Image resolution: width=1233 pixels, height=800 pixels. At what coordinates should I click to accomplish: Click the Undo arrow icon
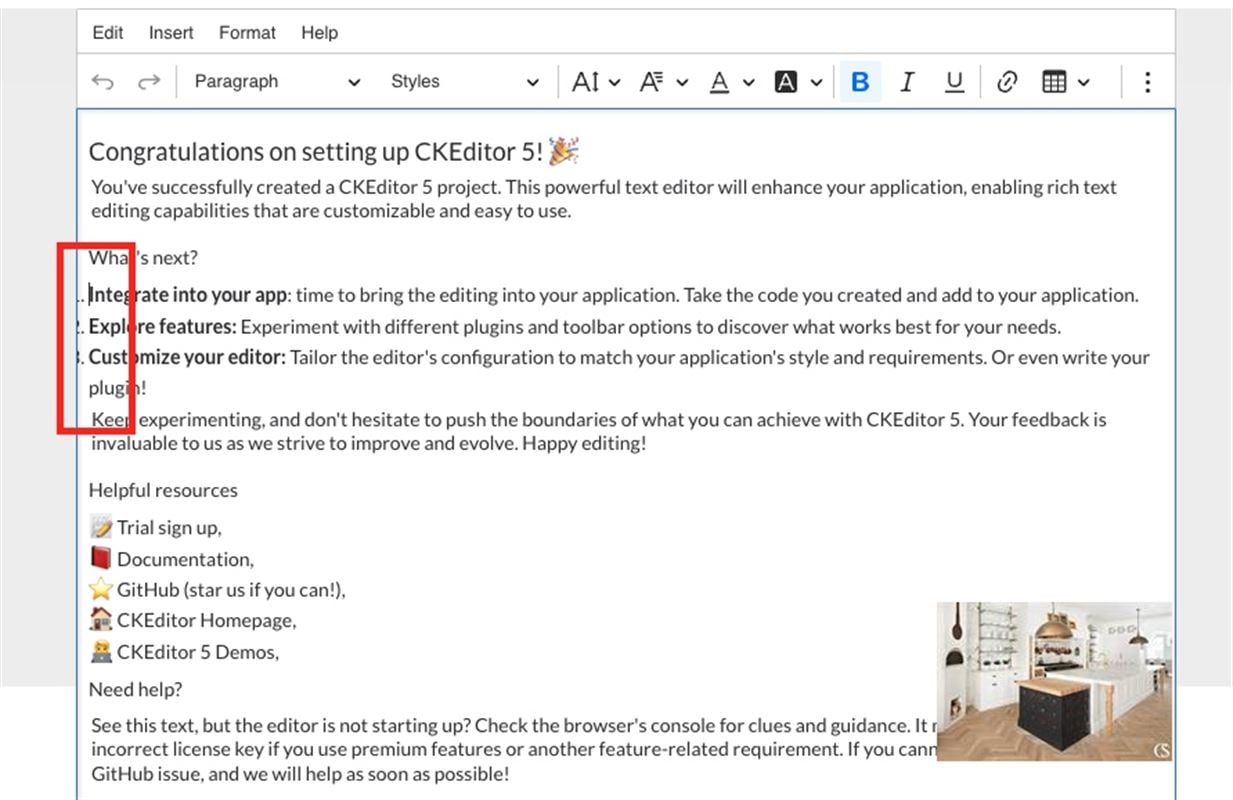coord(102,82)
